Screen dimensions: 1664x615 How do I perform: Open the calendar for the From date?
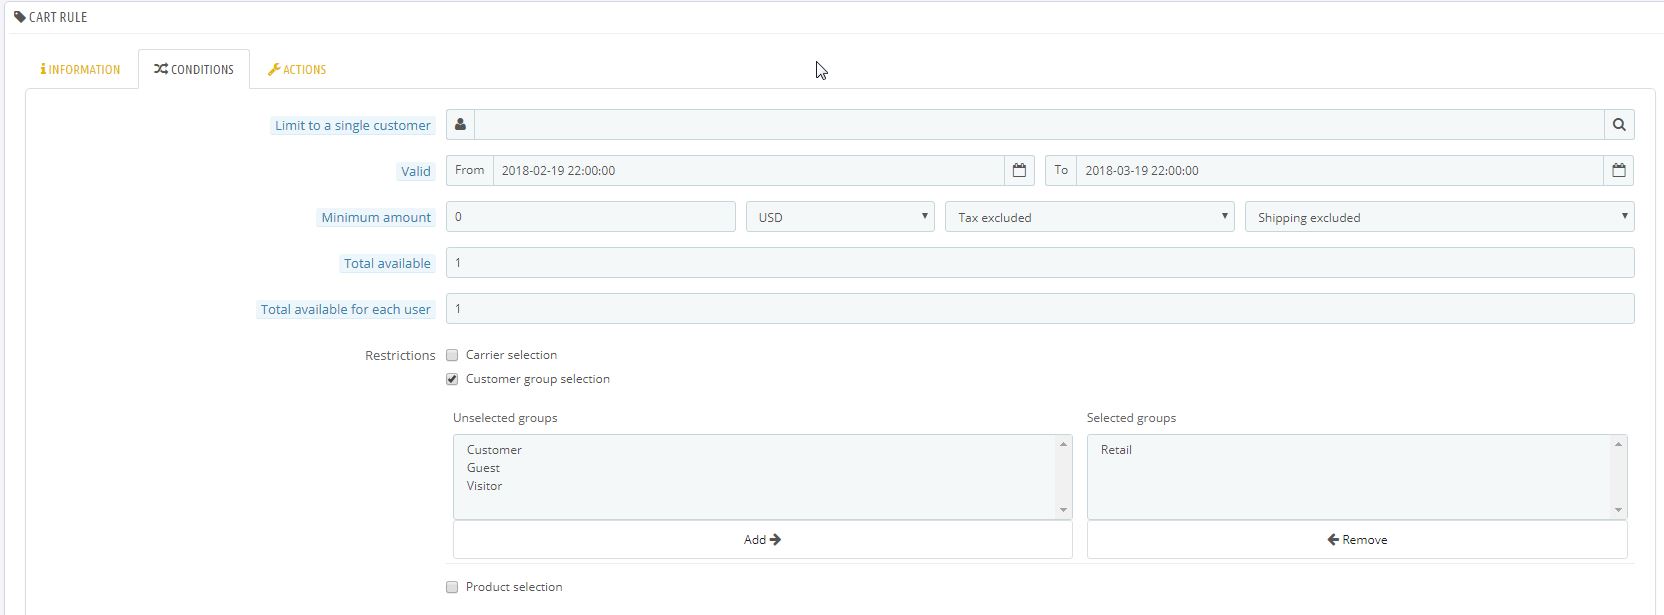pyautogui.click(x=1019, y=171)
